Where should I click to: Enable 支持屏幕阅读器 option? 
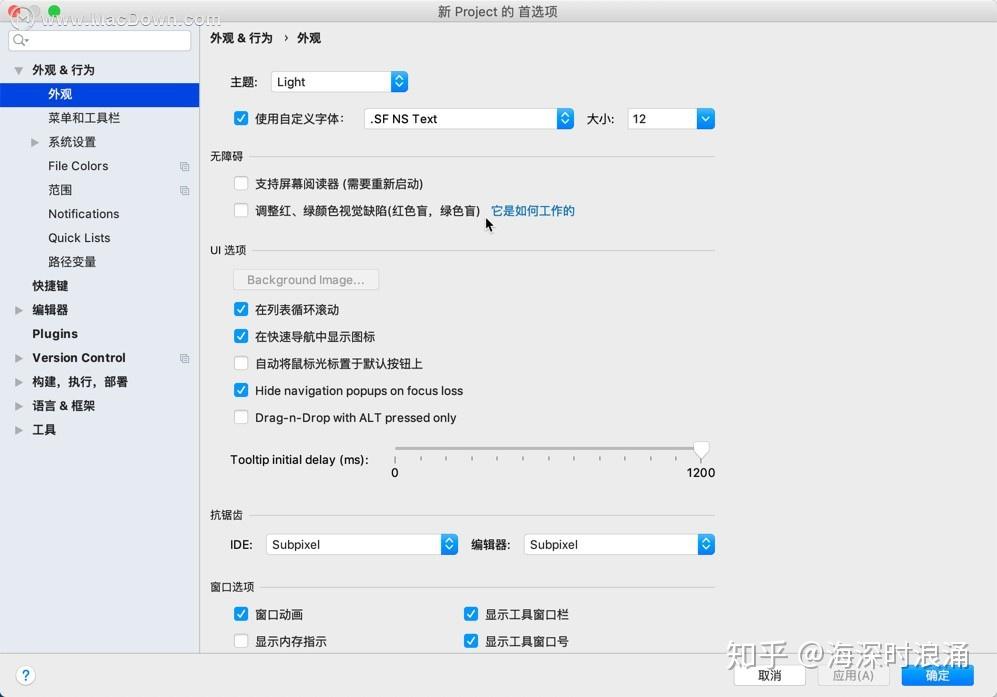[x=241, y=183]
